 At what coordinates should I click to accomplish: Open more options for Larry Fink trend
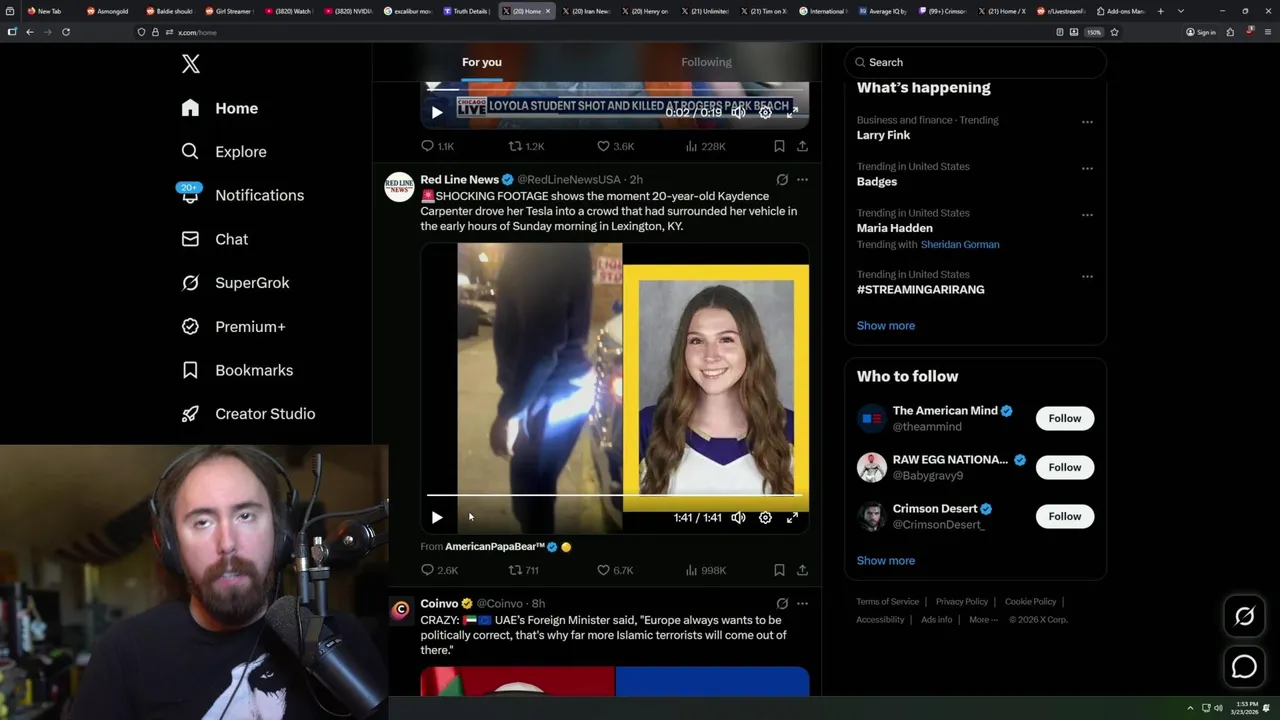click(1087, 122)
